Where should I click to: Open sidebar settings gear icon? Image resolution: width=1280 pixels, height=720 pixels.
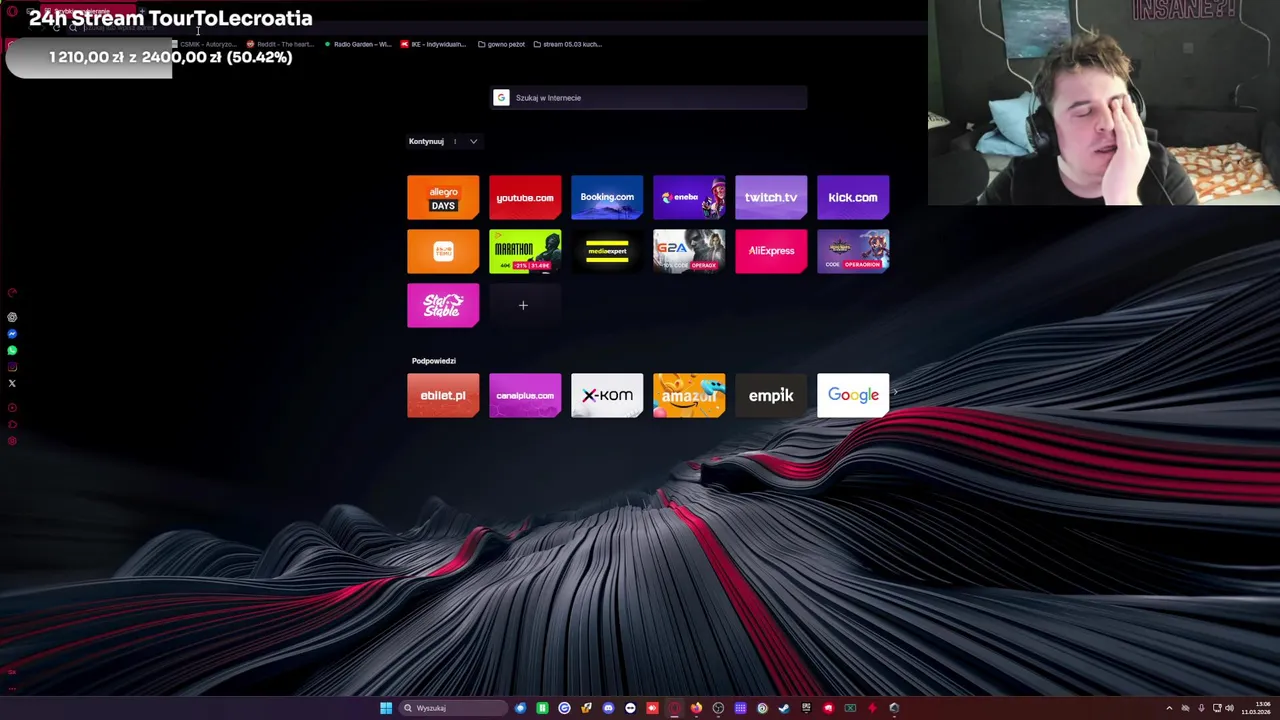pos(12,441)
